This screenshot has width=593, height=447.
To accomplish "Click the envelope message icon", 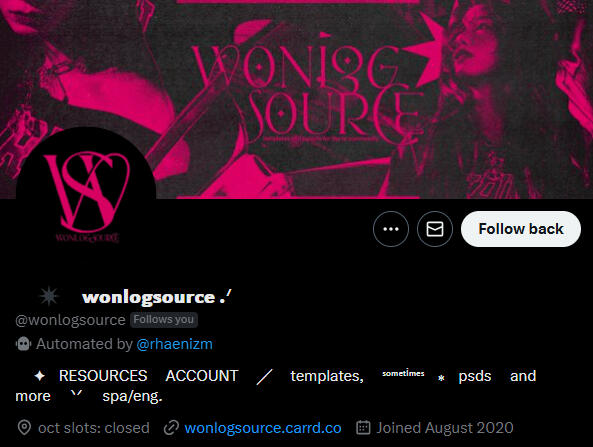I will (435, 229).
